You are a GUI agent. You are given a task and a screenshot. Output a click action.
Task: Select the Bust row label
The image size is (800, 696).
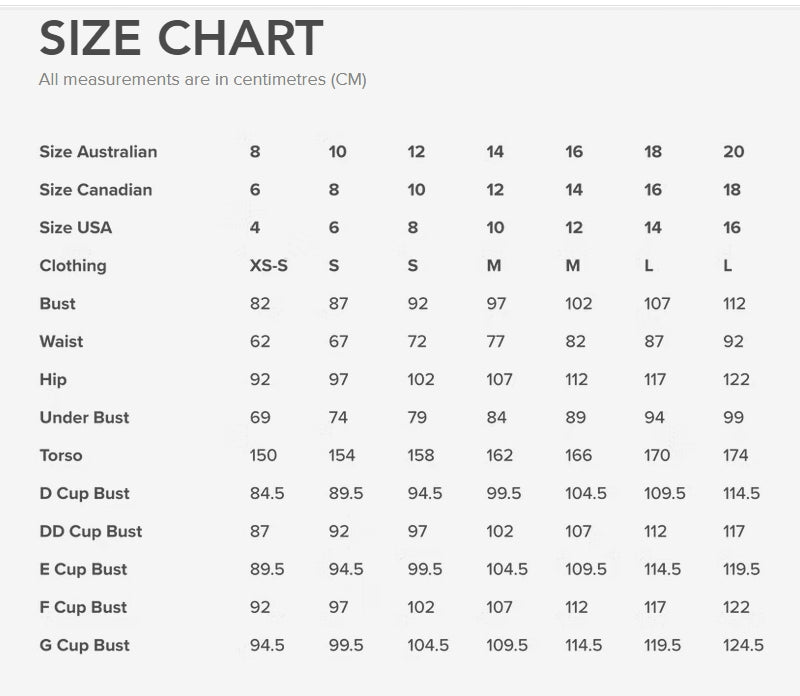click(57, 304)
